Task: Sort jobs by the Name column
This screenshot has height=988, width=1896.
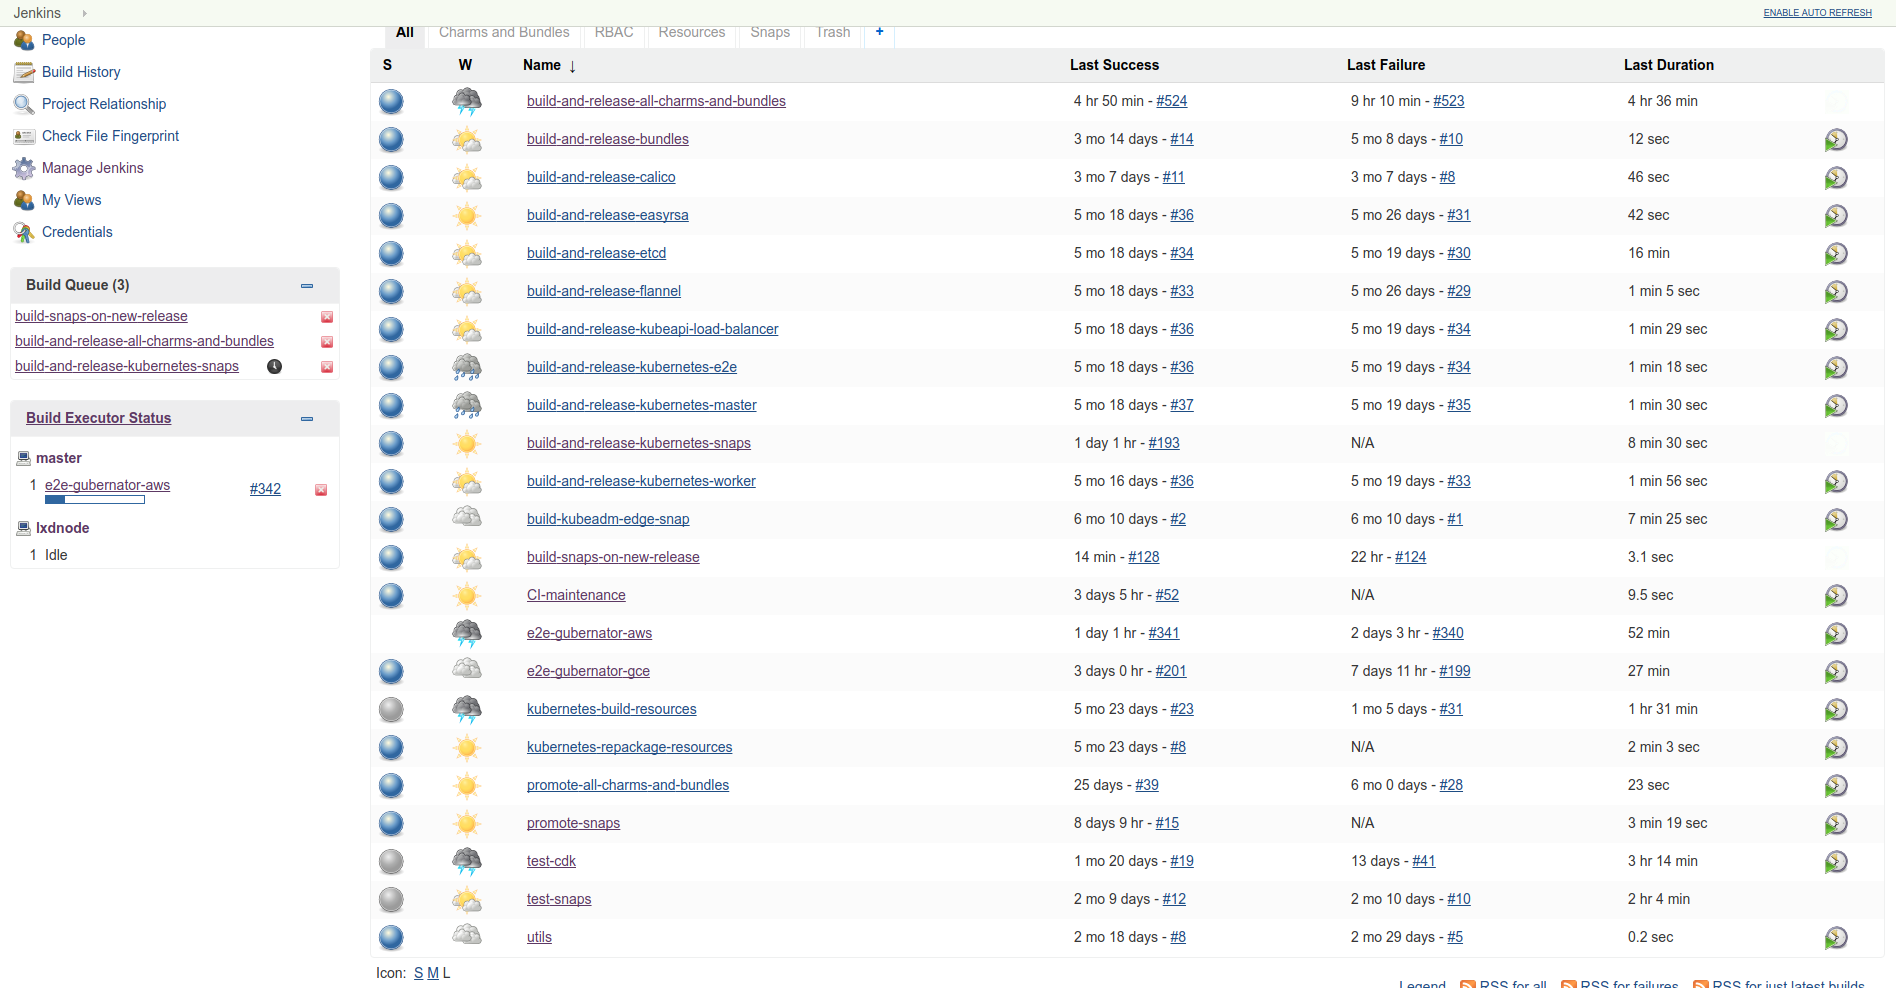Action: point(542,65)
